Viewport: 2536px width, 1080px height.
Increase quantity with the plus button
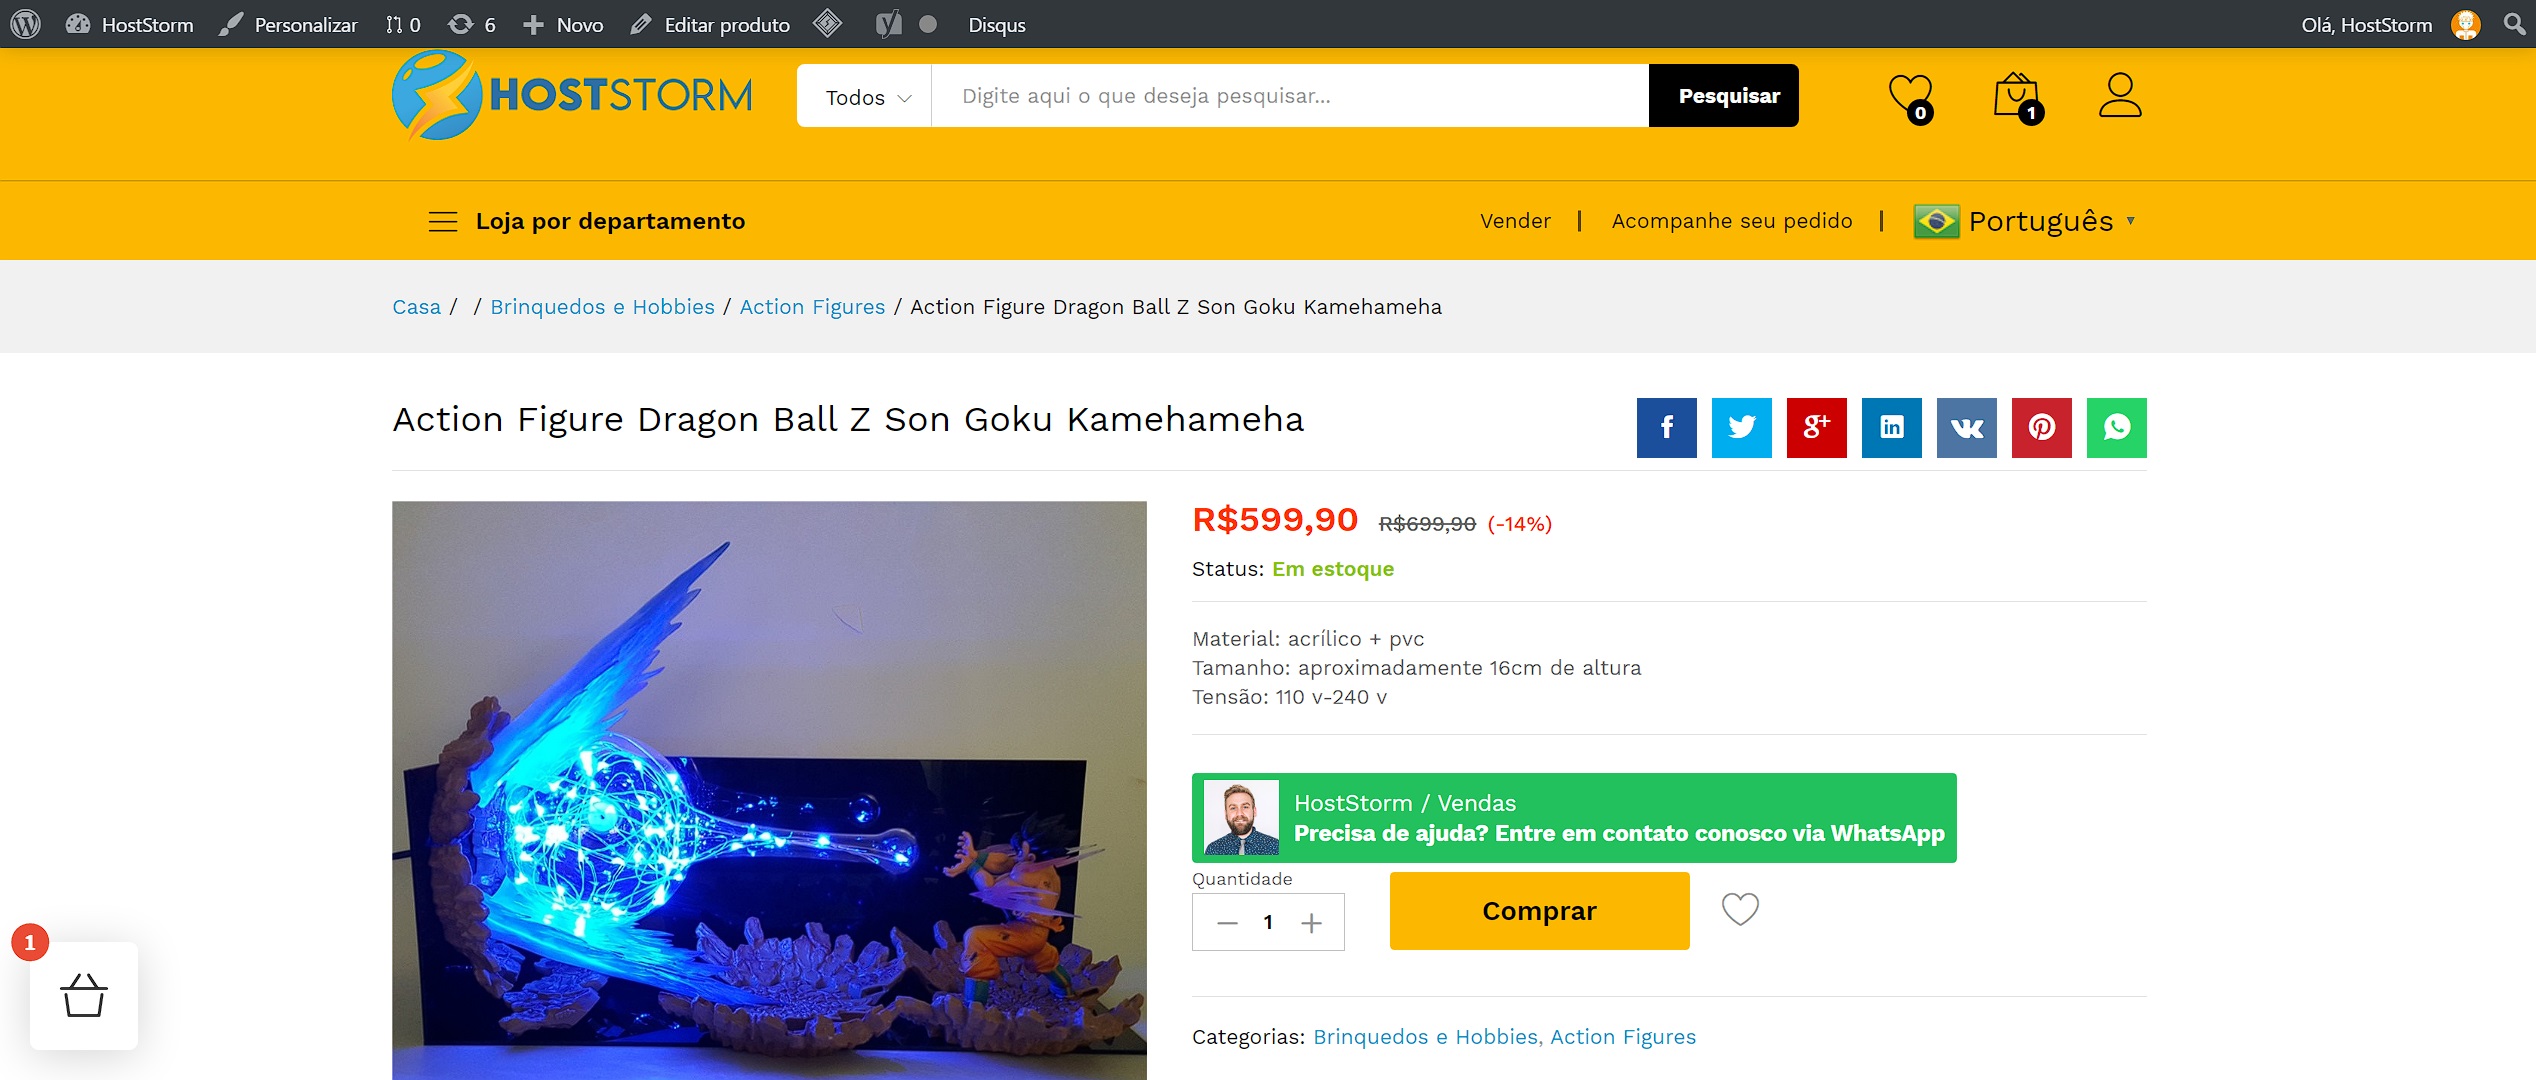pyautogui.click(x=1311, y=923)
